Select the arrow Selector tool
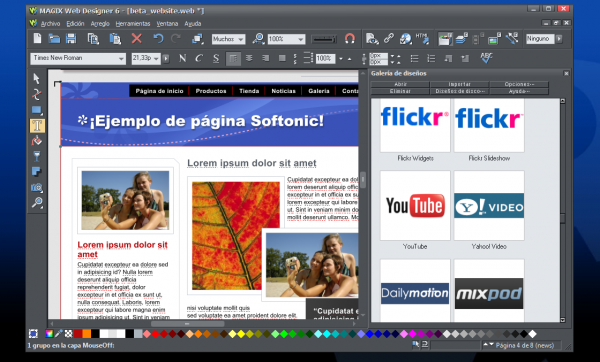Screen dimensions: 600x362 pos(36,78)
